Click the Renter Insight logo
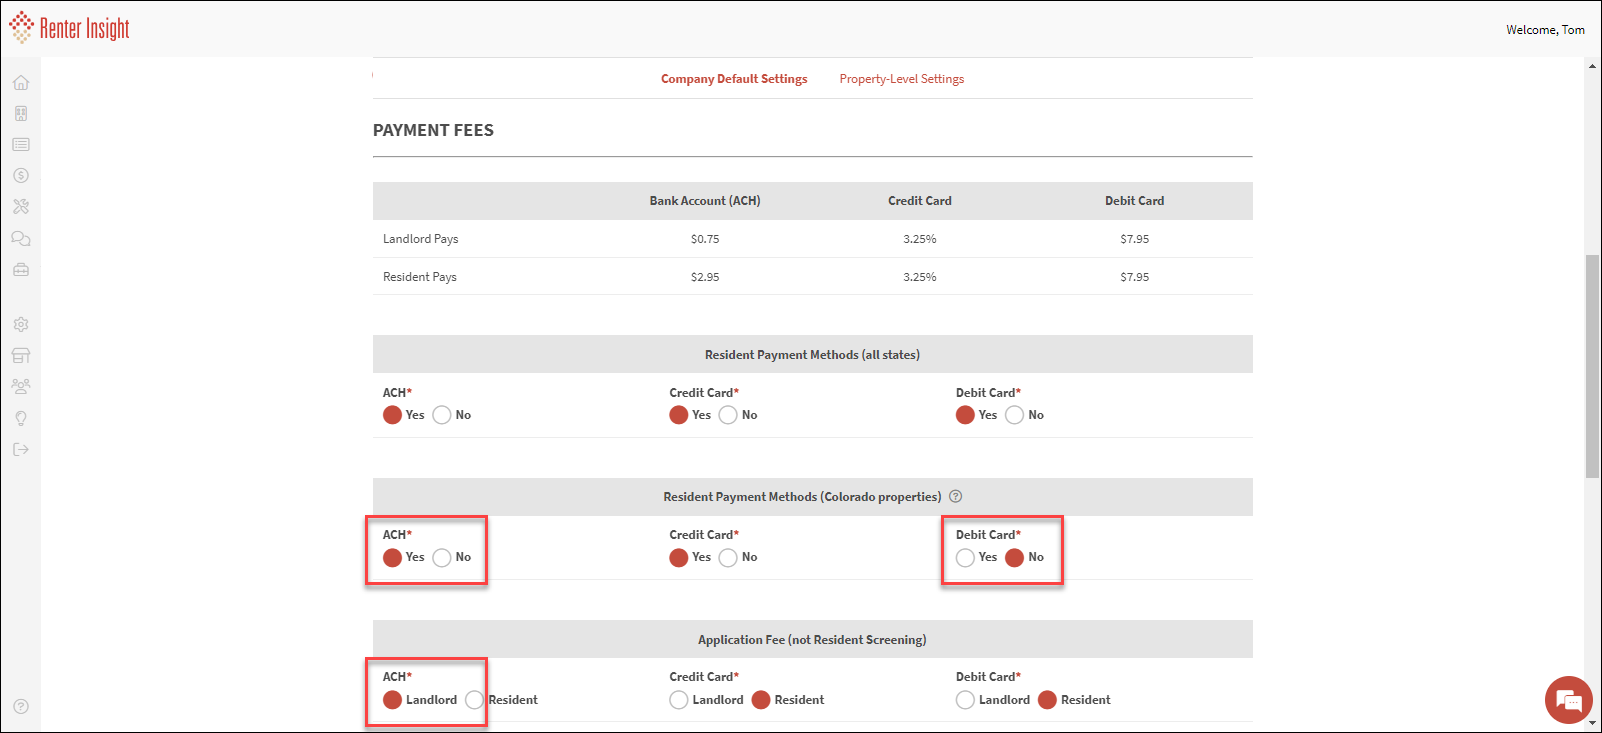The height and width of the screenshot is (733, 1602). pos(70,28)
